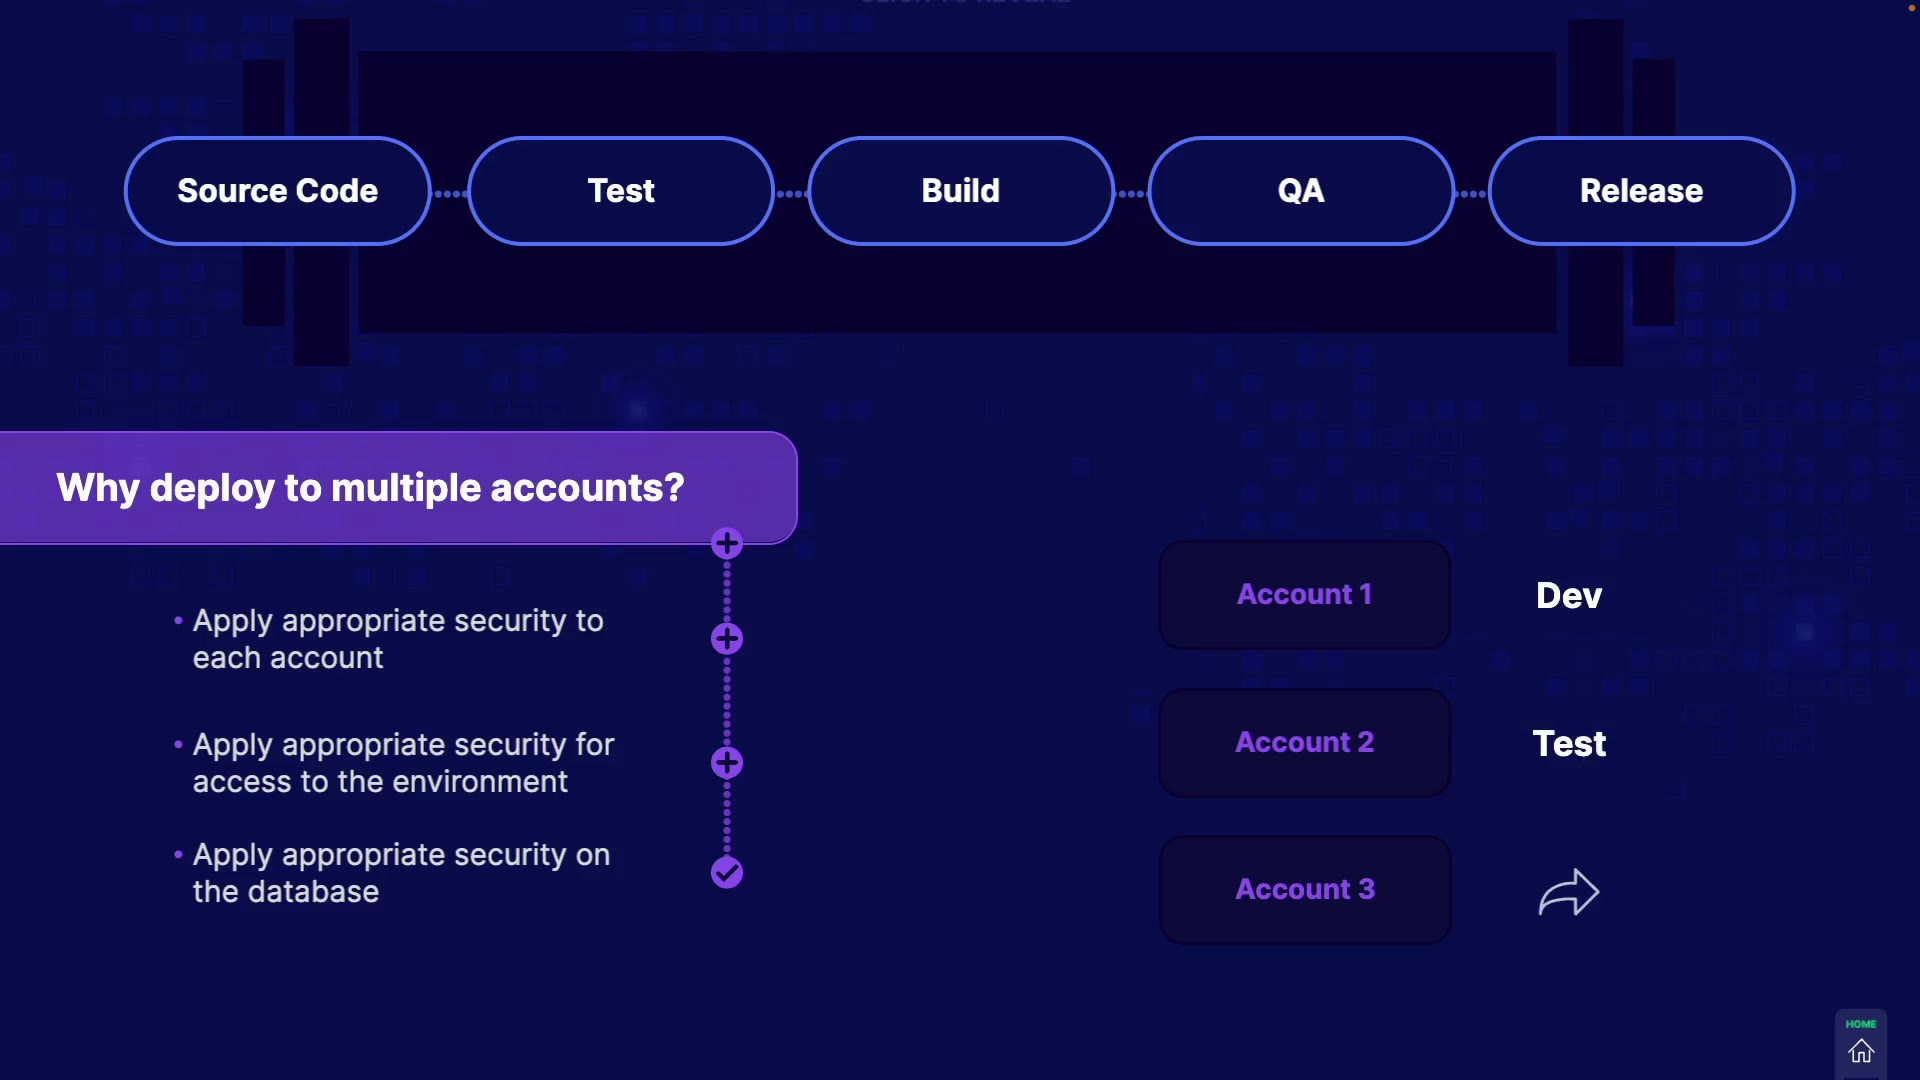
Task: Click the Dev environment label
Action: point(1569,596)
